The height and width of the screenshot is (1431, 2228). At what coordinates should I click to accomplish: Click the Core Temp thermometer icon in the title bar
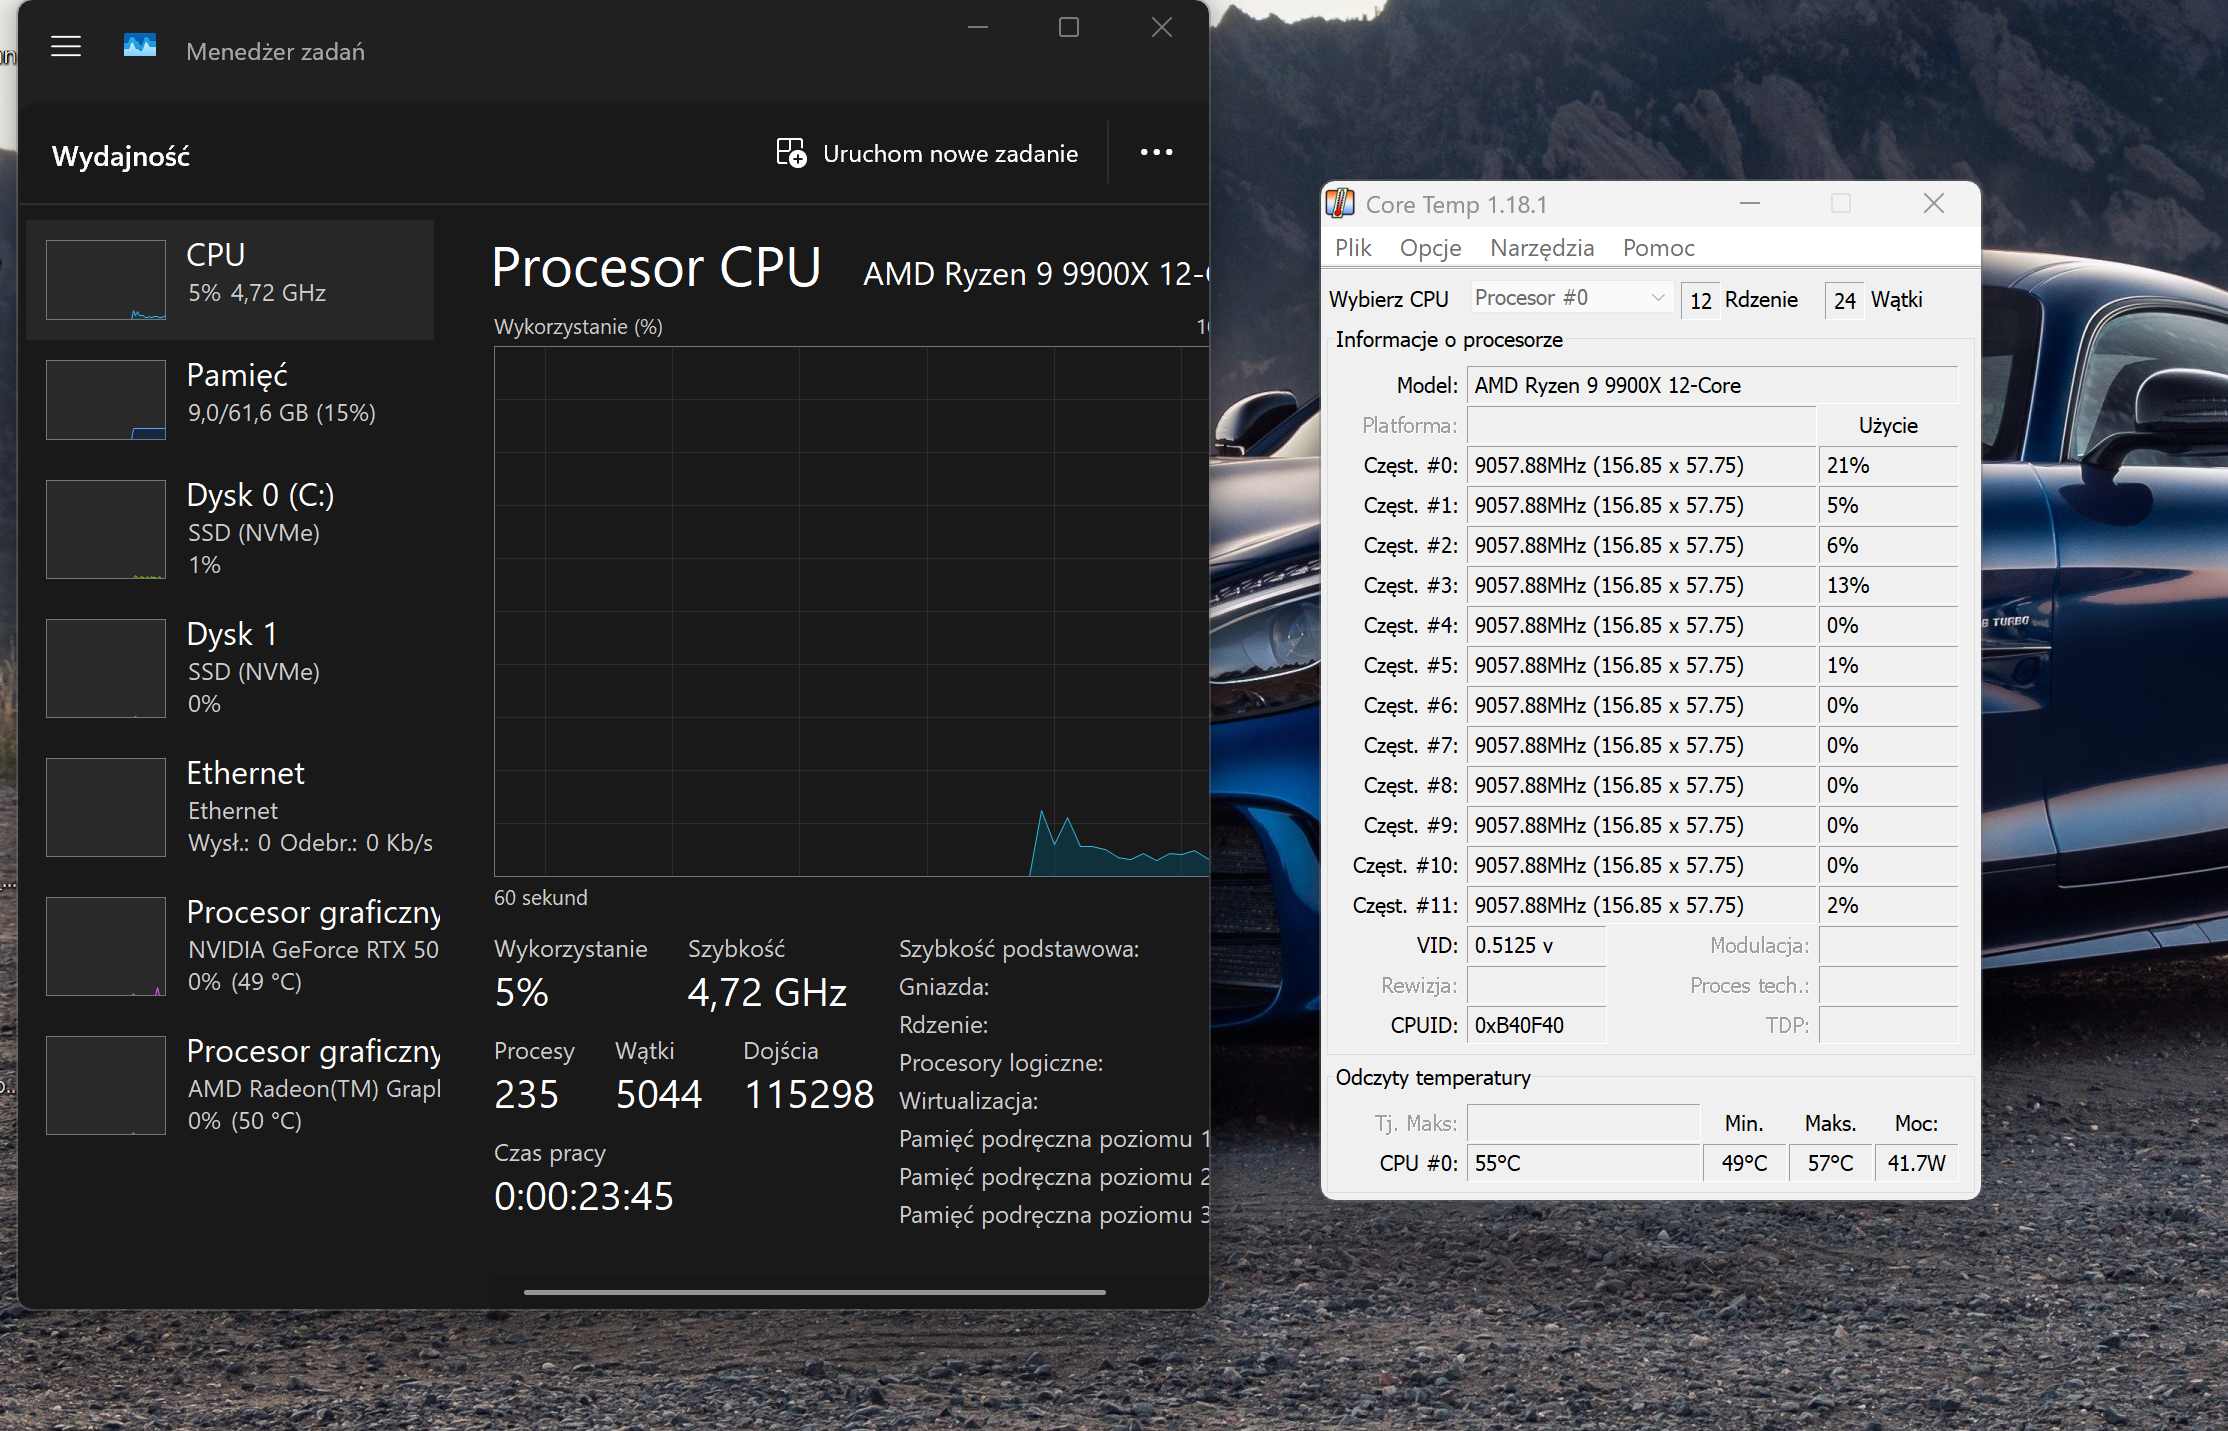[x=1340, y=203]
